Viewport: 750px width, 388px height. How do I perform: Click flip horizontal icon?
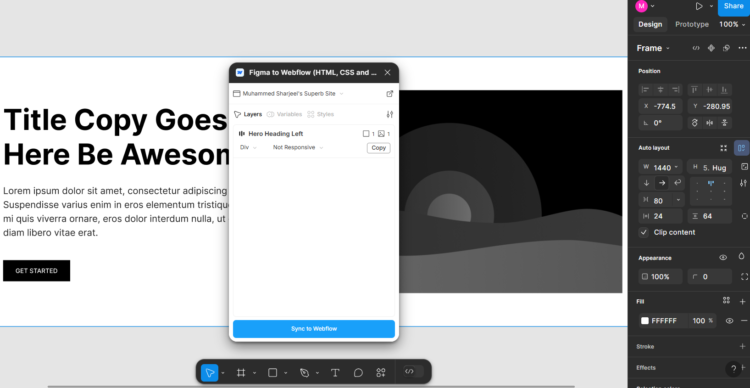[709, 123]
